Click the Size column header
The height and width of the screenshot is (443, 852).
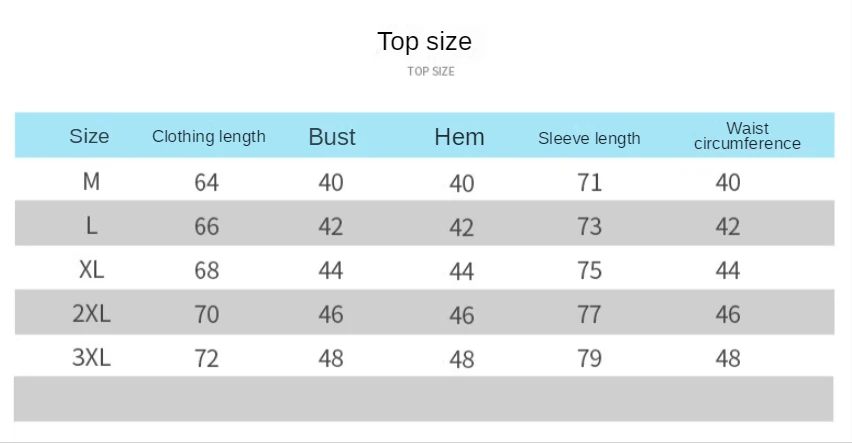pyautogui.click(x=89, y=136)
